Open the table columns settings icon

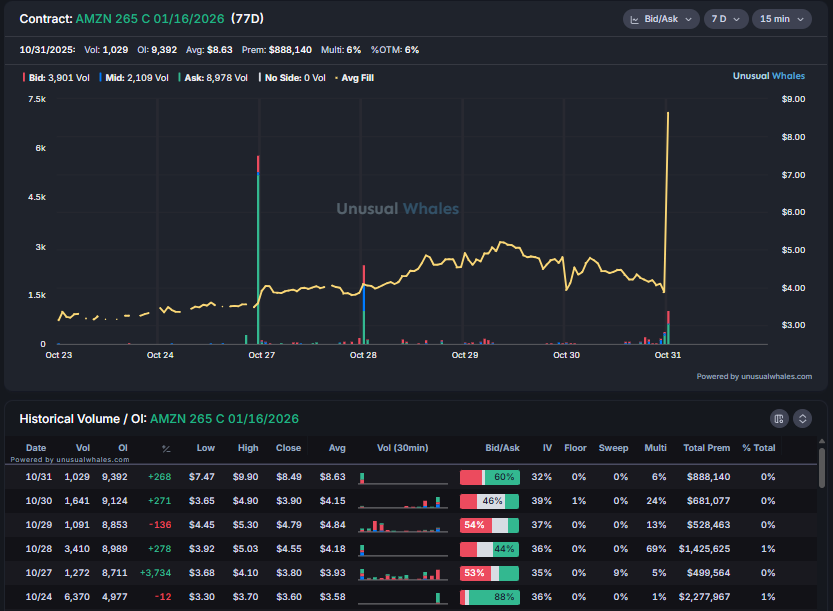(x=780, y=418)
